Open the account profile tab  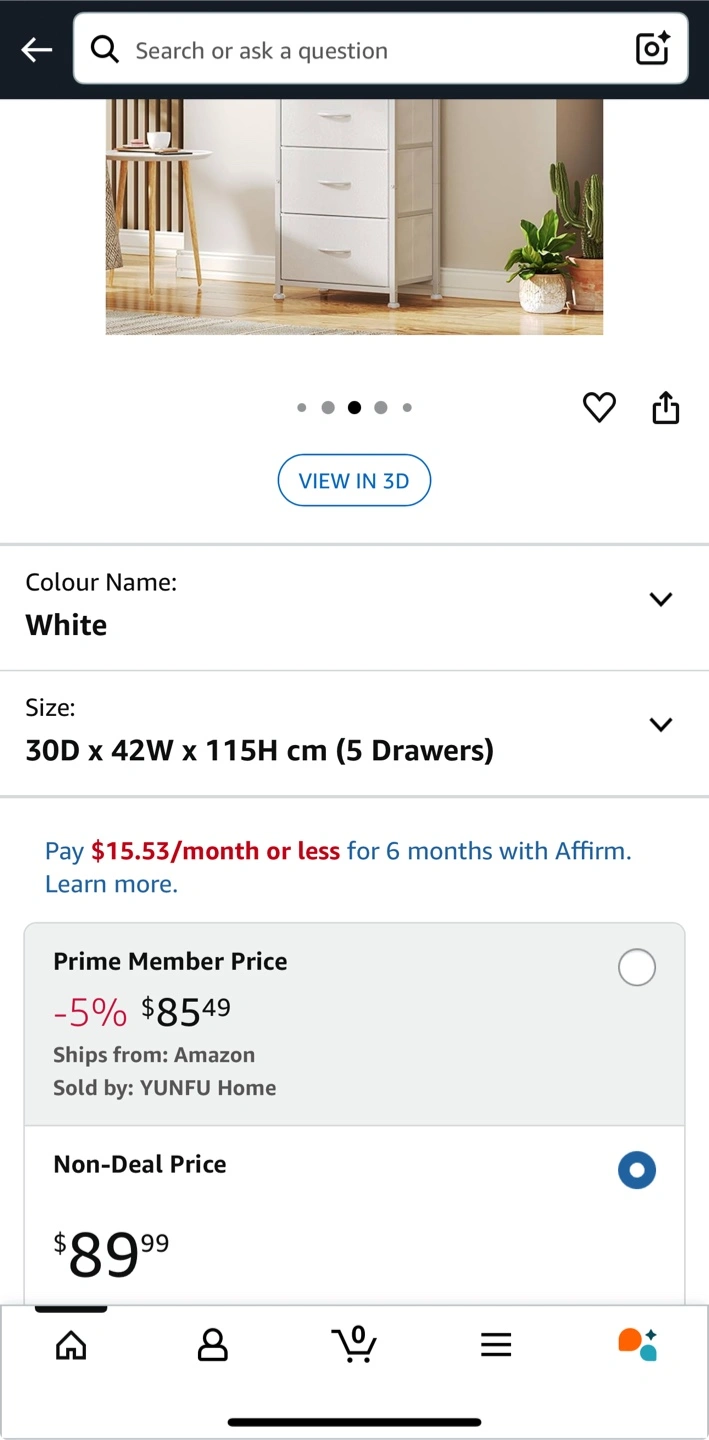click(x=212, y=1345)
